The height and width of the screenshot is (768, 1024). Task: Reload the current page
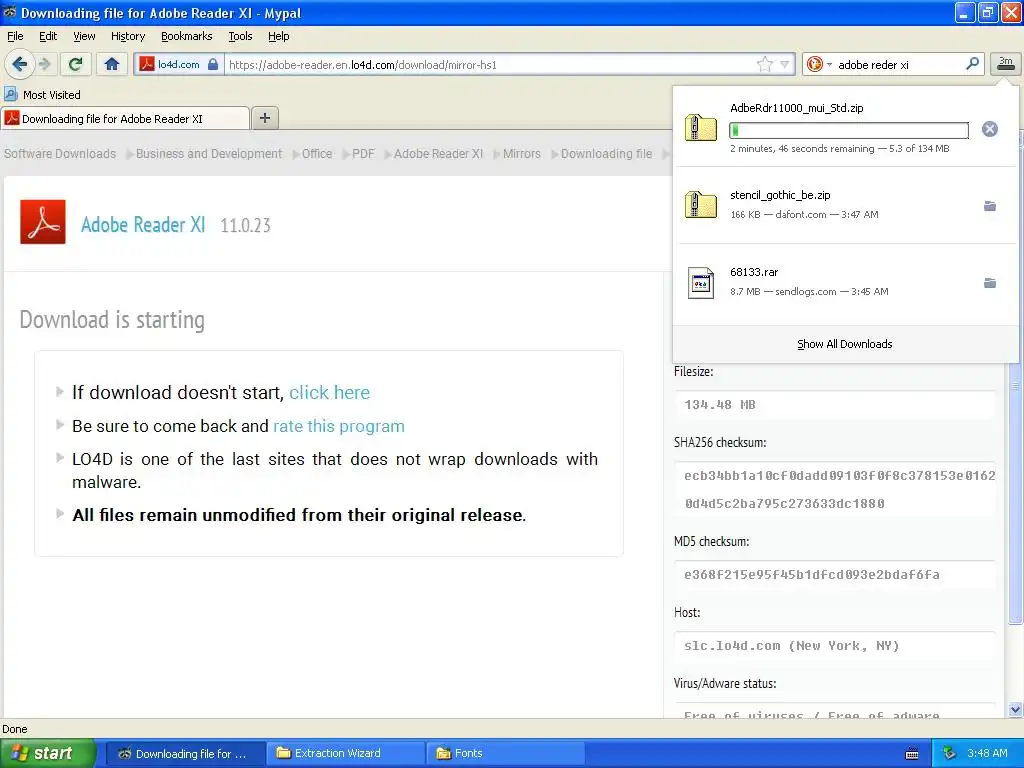pos(76,64)
